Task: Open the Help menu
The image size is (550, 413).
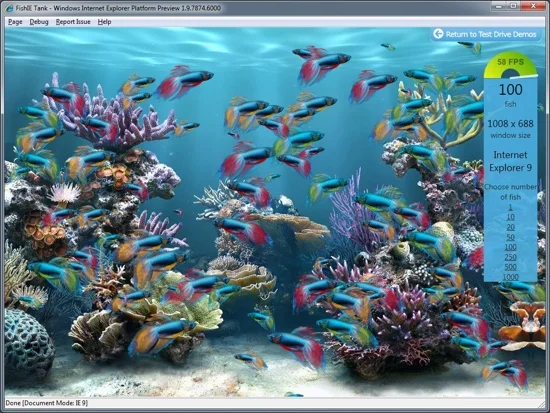Action: pyautogui.click(x=105, y=22)
